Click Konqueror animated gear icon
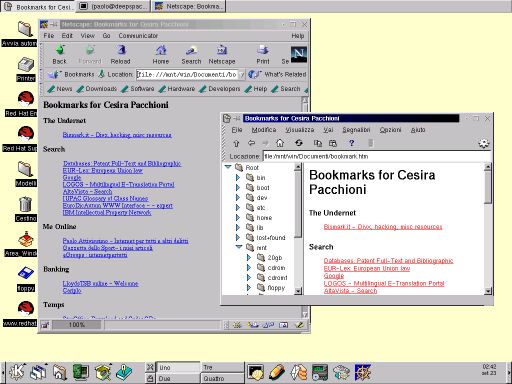 coord(484,144)
